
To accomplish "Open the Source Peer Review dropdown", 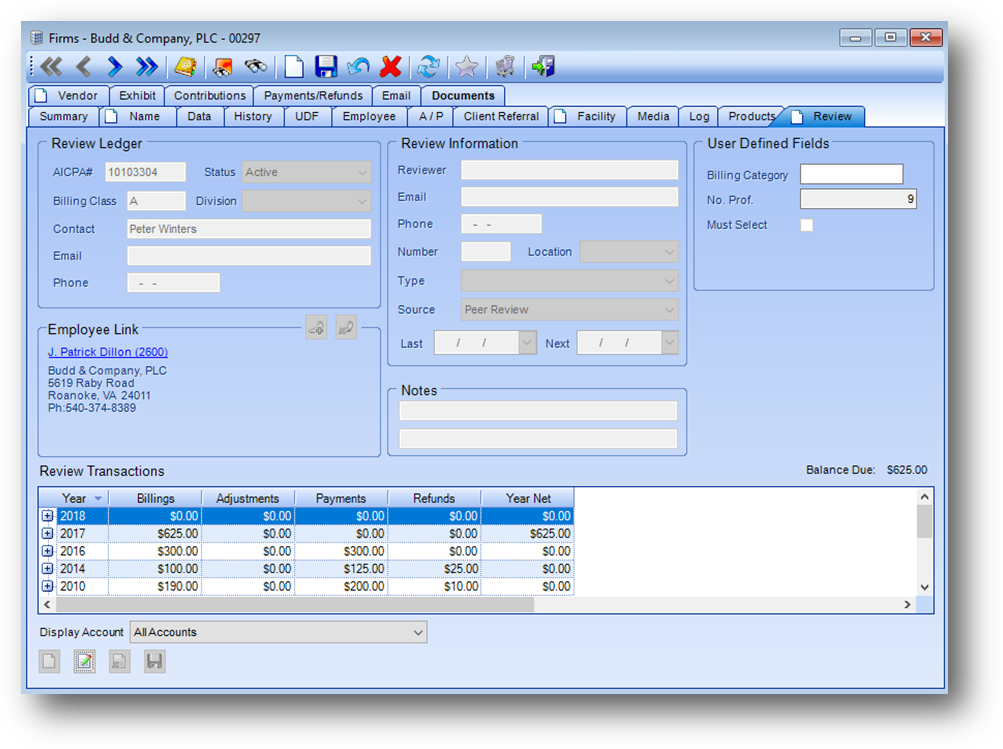I will point(669,310).
